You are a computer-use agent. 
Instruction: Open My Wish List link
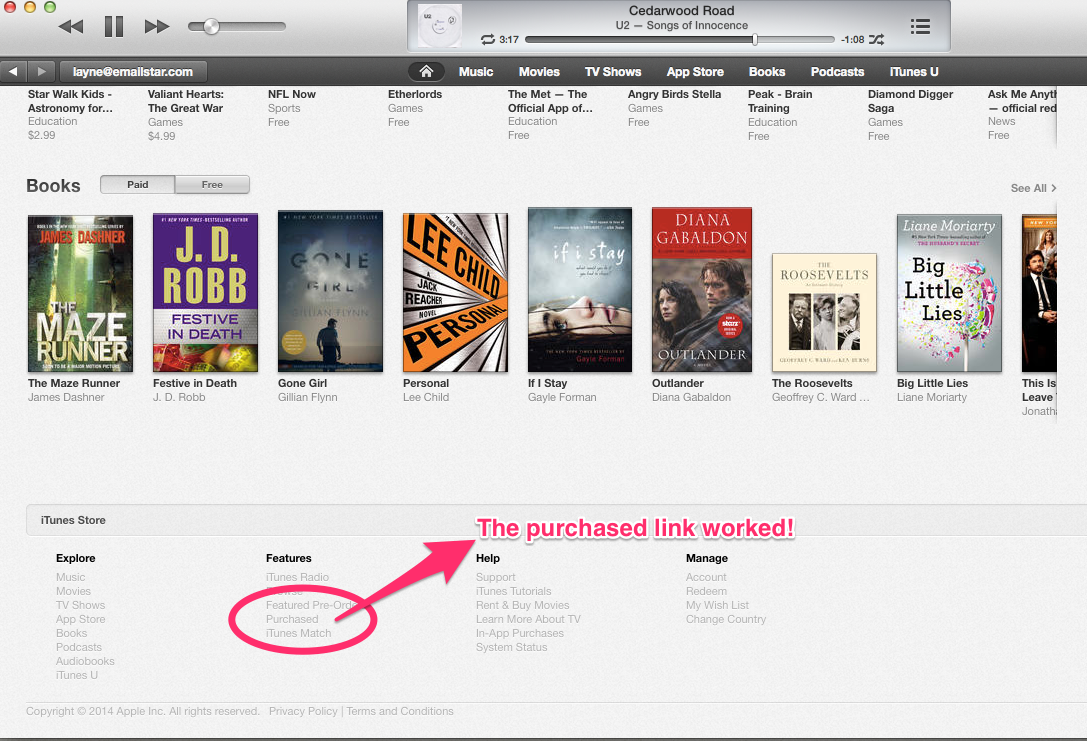[x=718, y=605]
